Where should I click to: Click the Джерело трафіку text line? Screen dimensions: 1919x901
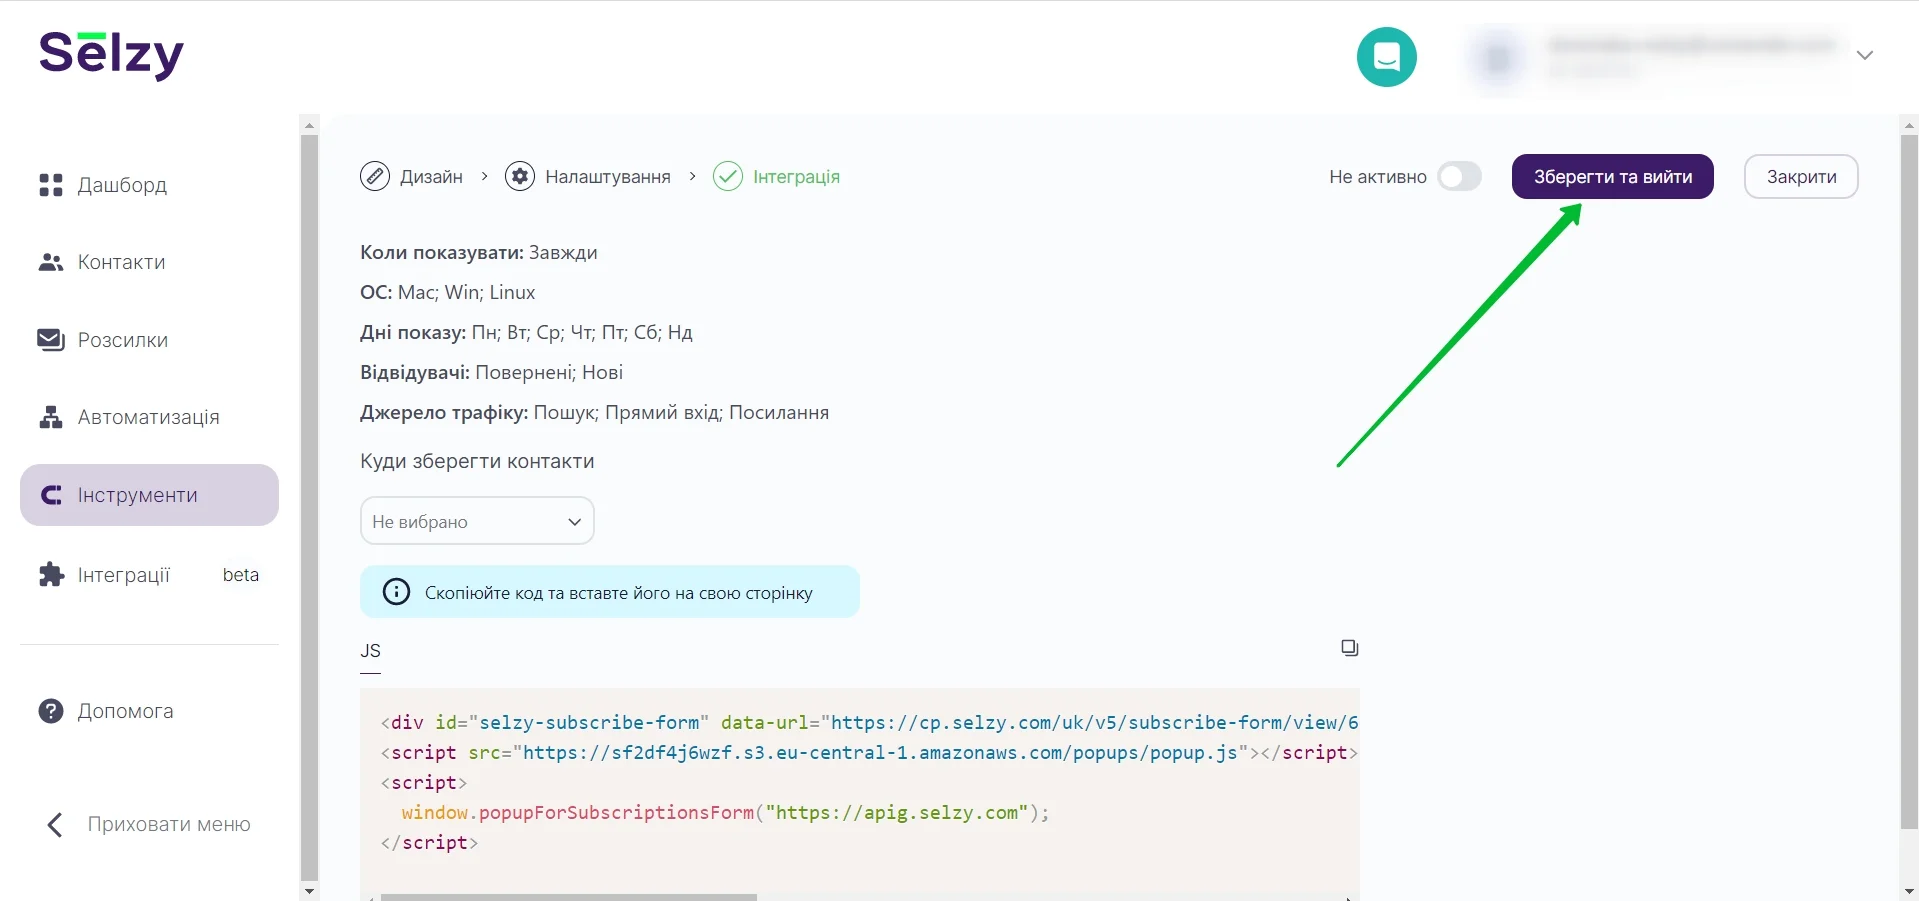594,412
